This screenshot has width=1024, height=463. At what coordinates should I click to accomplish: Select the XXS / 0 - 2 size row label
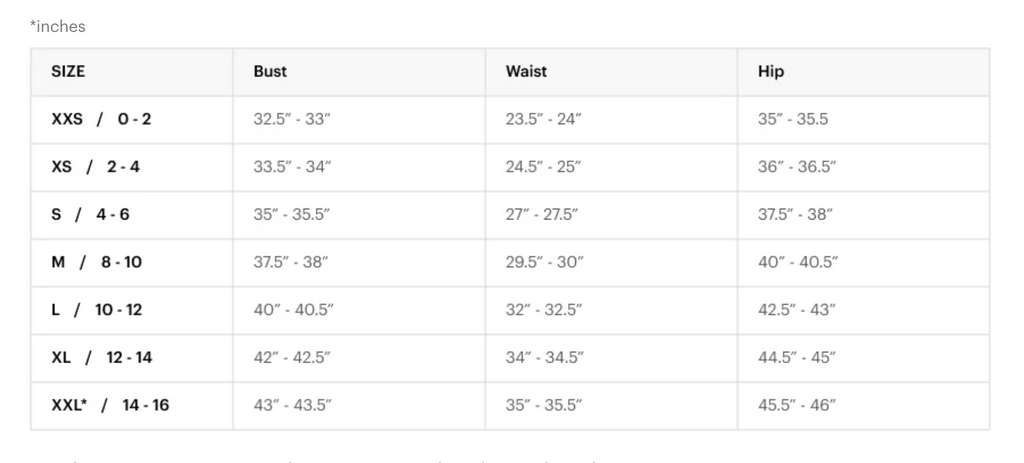pos(102,119)
